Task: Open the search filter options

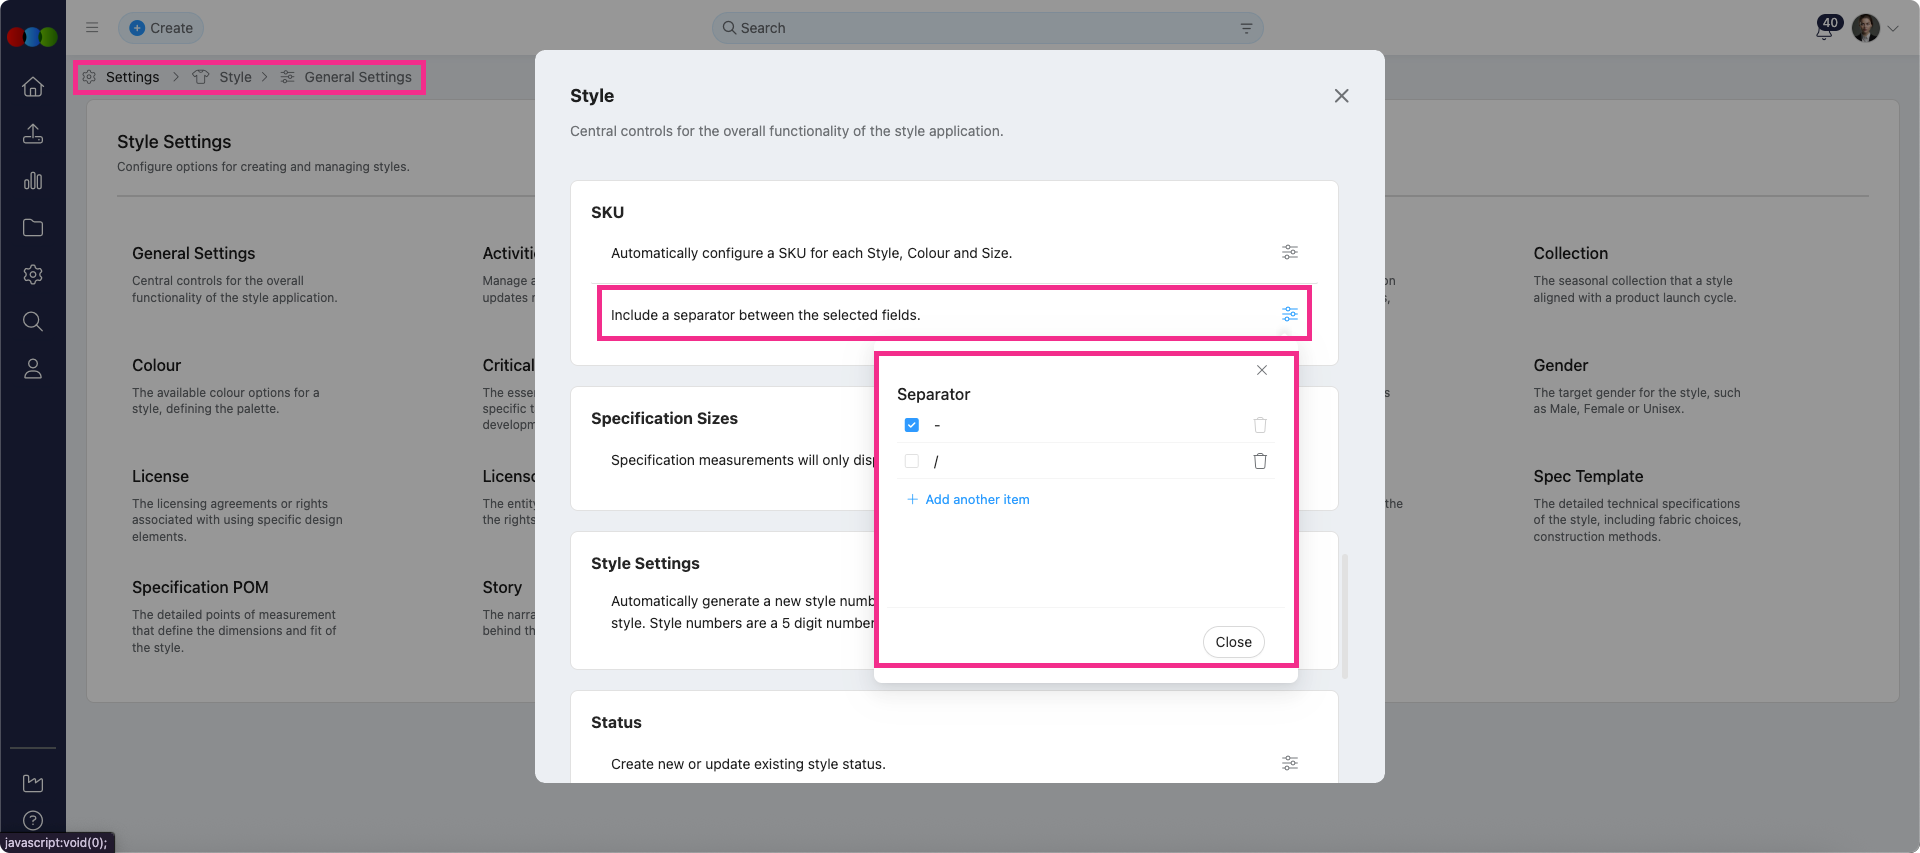Action: [x=1246, y=28]
